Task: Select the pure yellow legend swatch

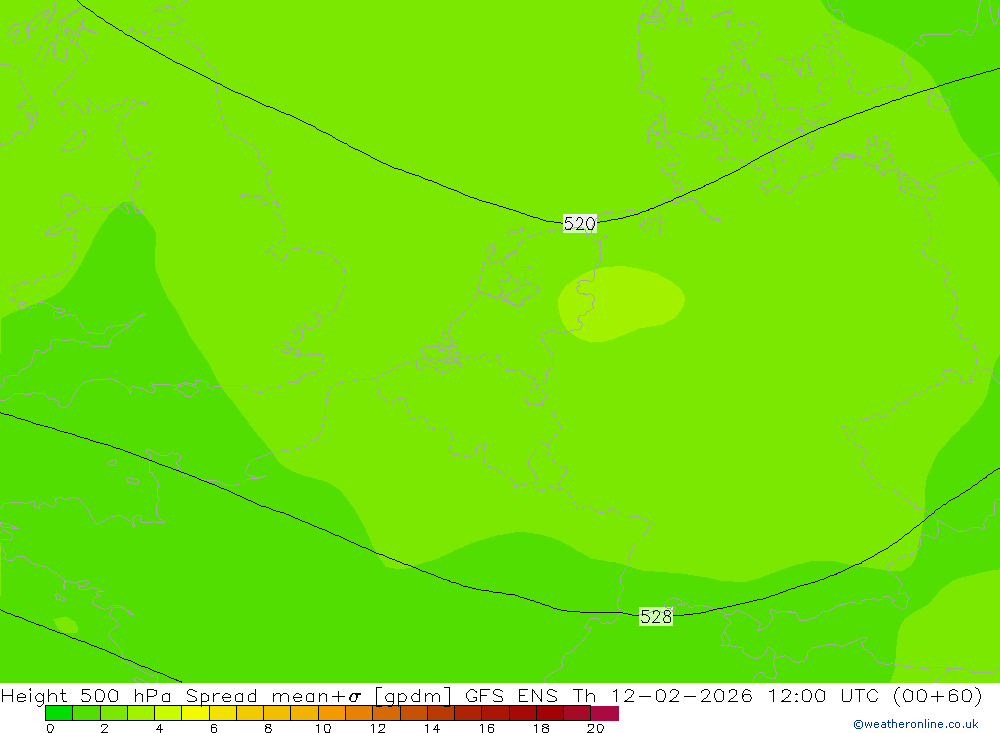Action: click(195, 713)
